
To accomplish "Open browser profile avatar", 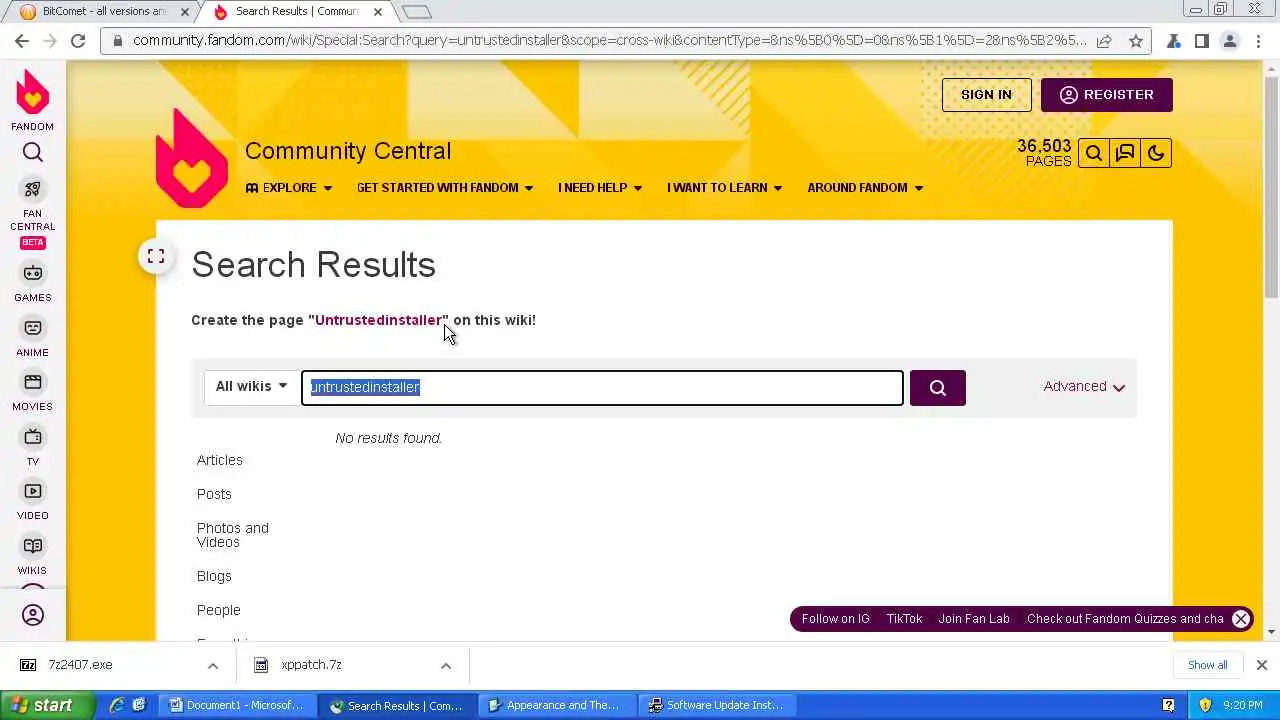I will (x=1230, y=41).
